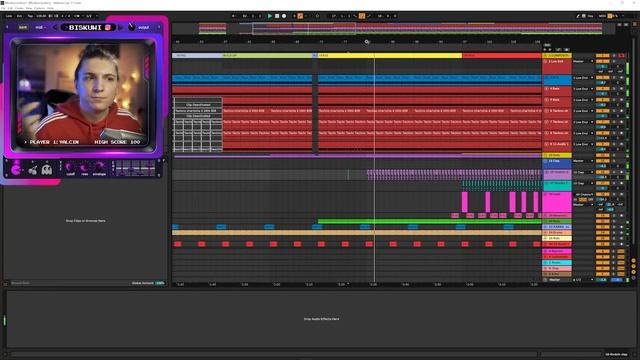Screen dimensions: 640x360
Task: Click the playhead marker in scrub area
Action: (367, 42)
